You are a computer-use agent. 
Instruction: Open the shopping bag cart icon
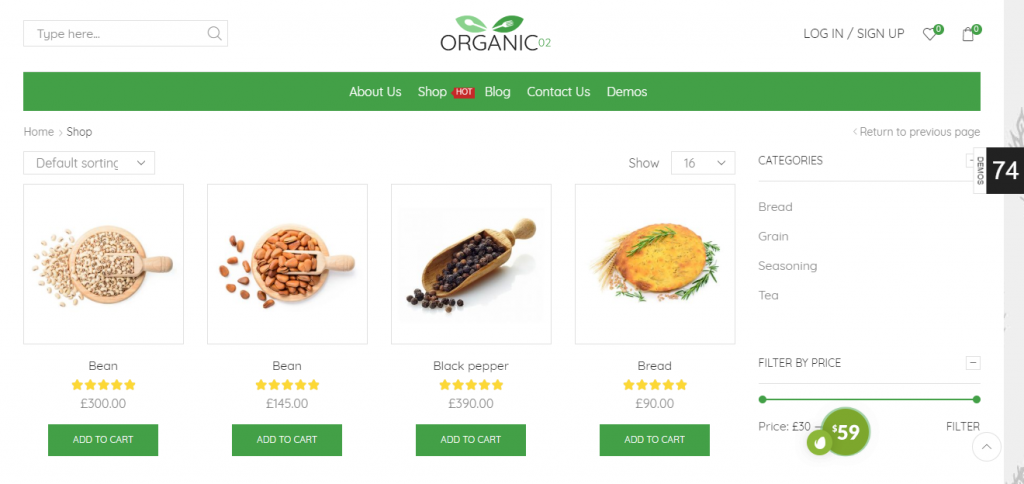click(x=968, y=35)
